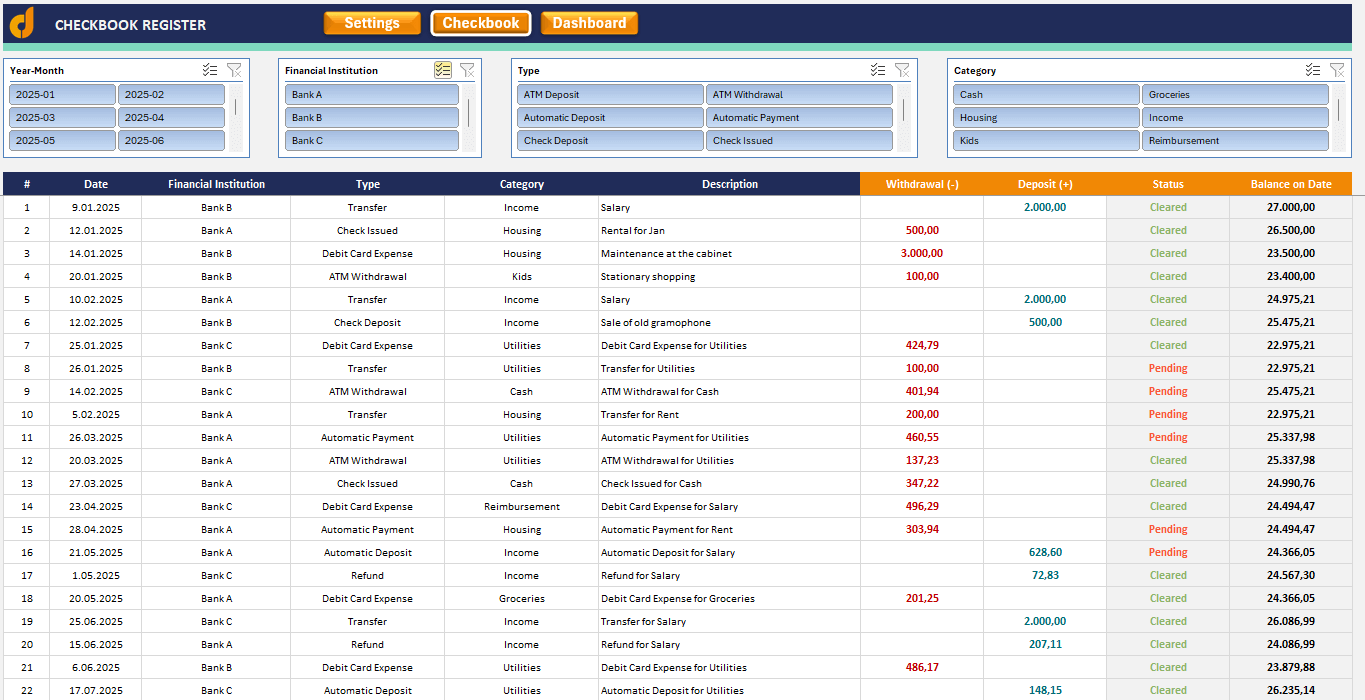Select ATM Withdrawal type filter
Image resolution: width=1365 pixels, height=700 pixels.
click(799, 95)
